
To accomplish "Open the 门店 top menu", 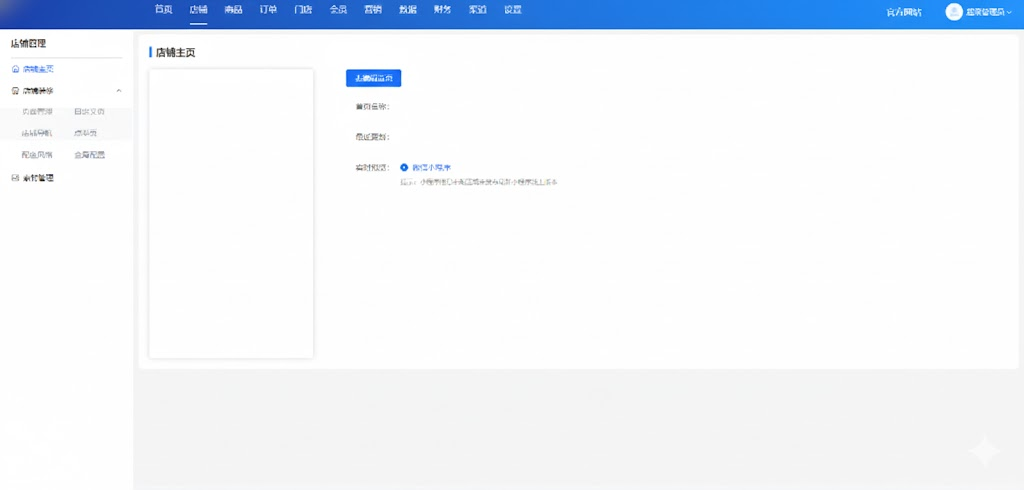I will [x=303, y=10].
